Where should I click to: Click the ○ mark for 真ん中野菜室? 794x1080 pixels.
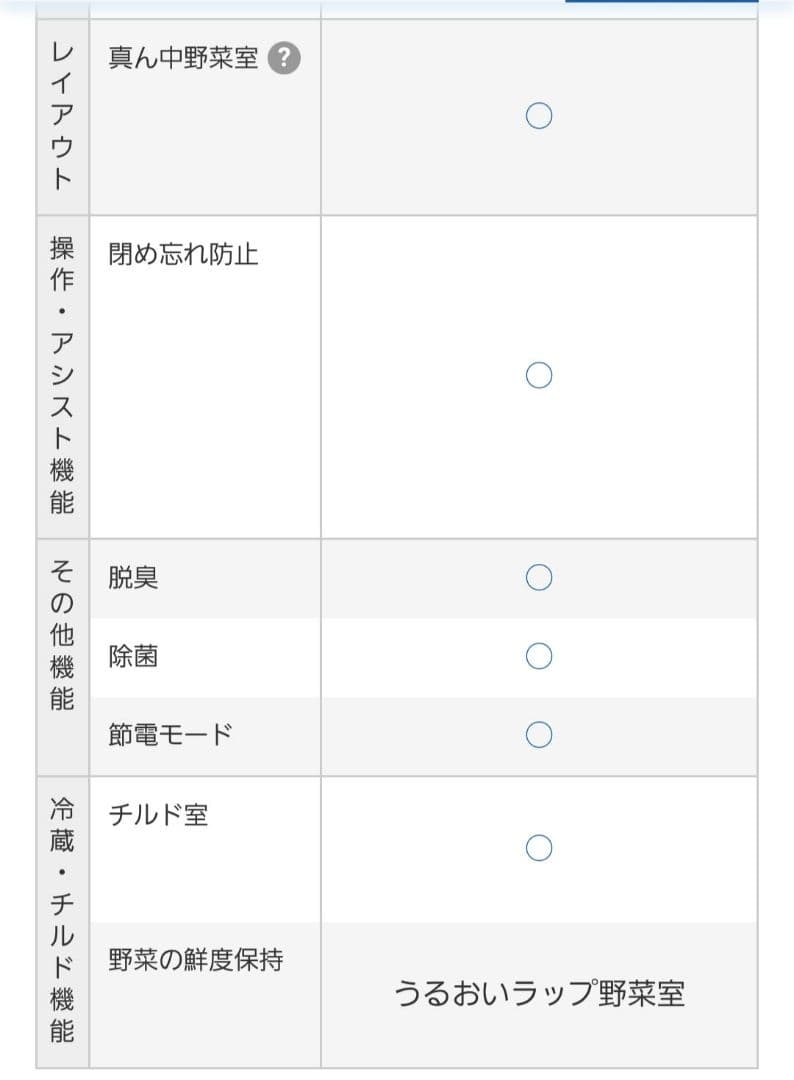point(538,115)
